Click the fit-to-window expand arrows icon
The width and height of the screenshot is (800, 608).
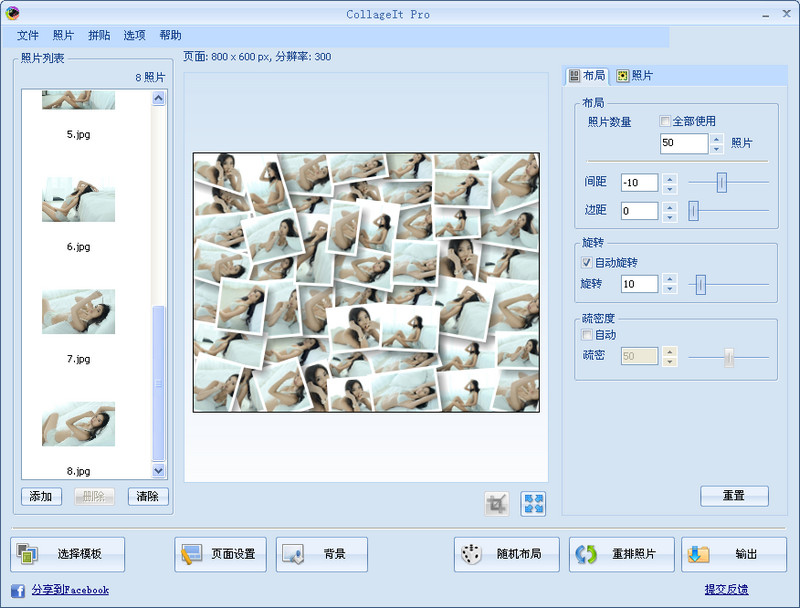[x=533, y=504]
